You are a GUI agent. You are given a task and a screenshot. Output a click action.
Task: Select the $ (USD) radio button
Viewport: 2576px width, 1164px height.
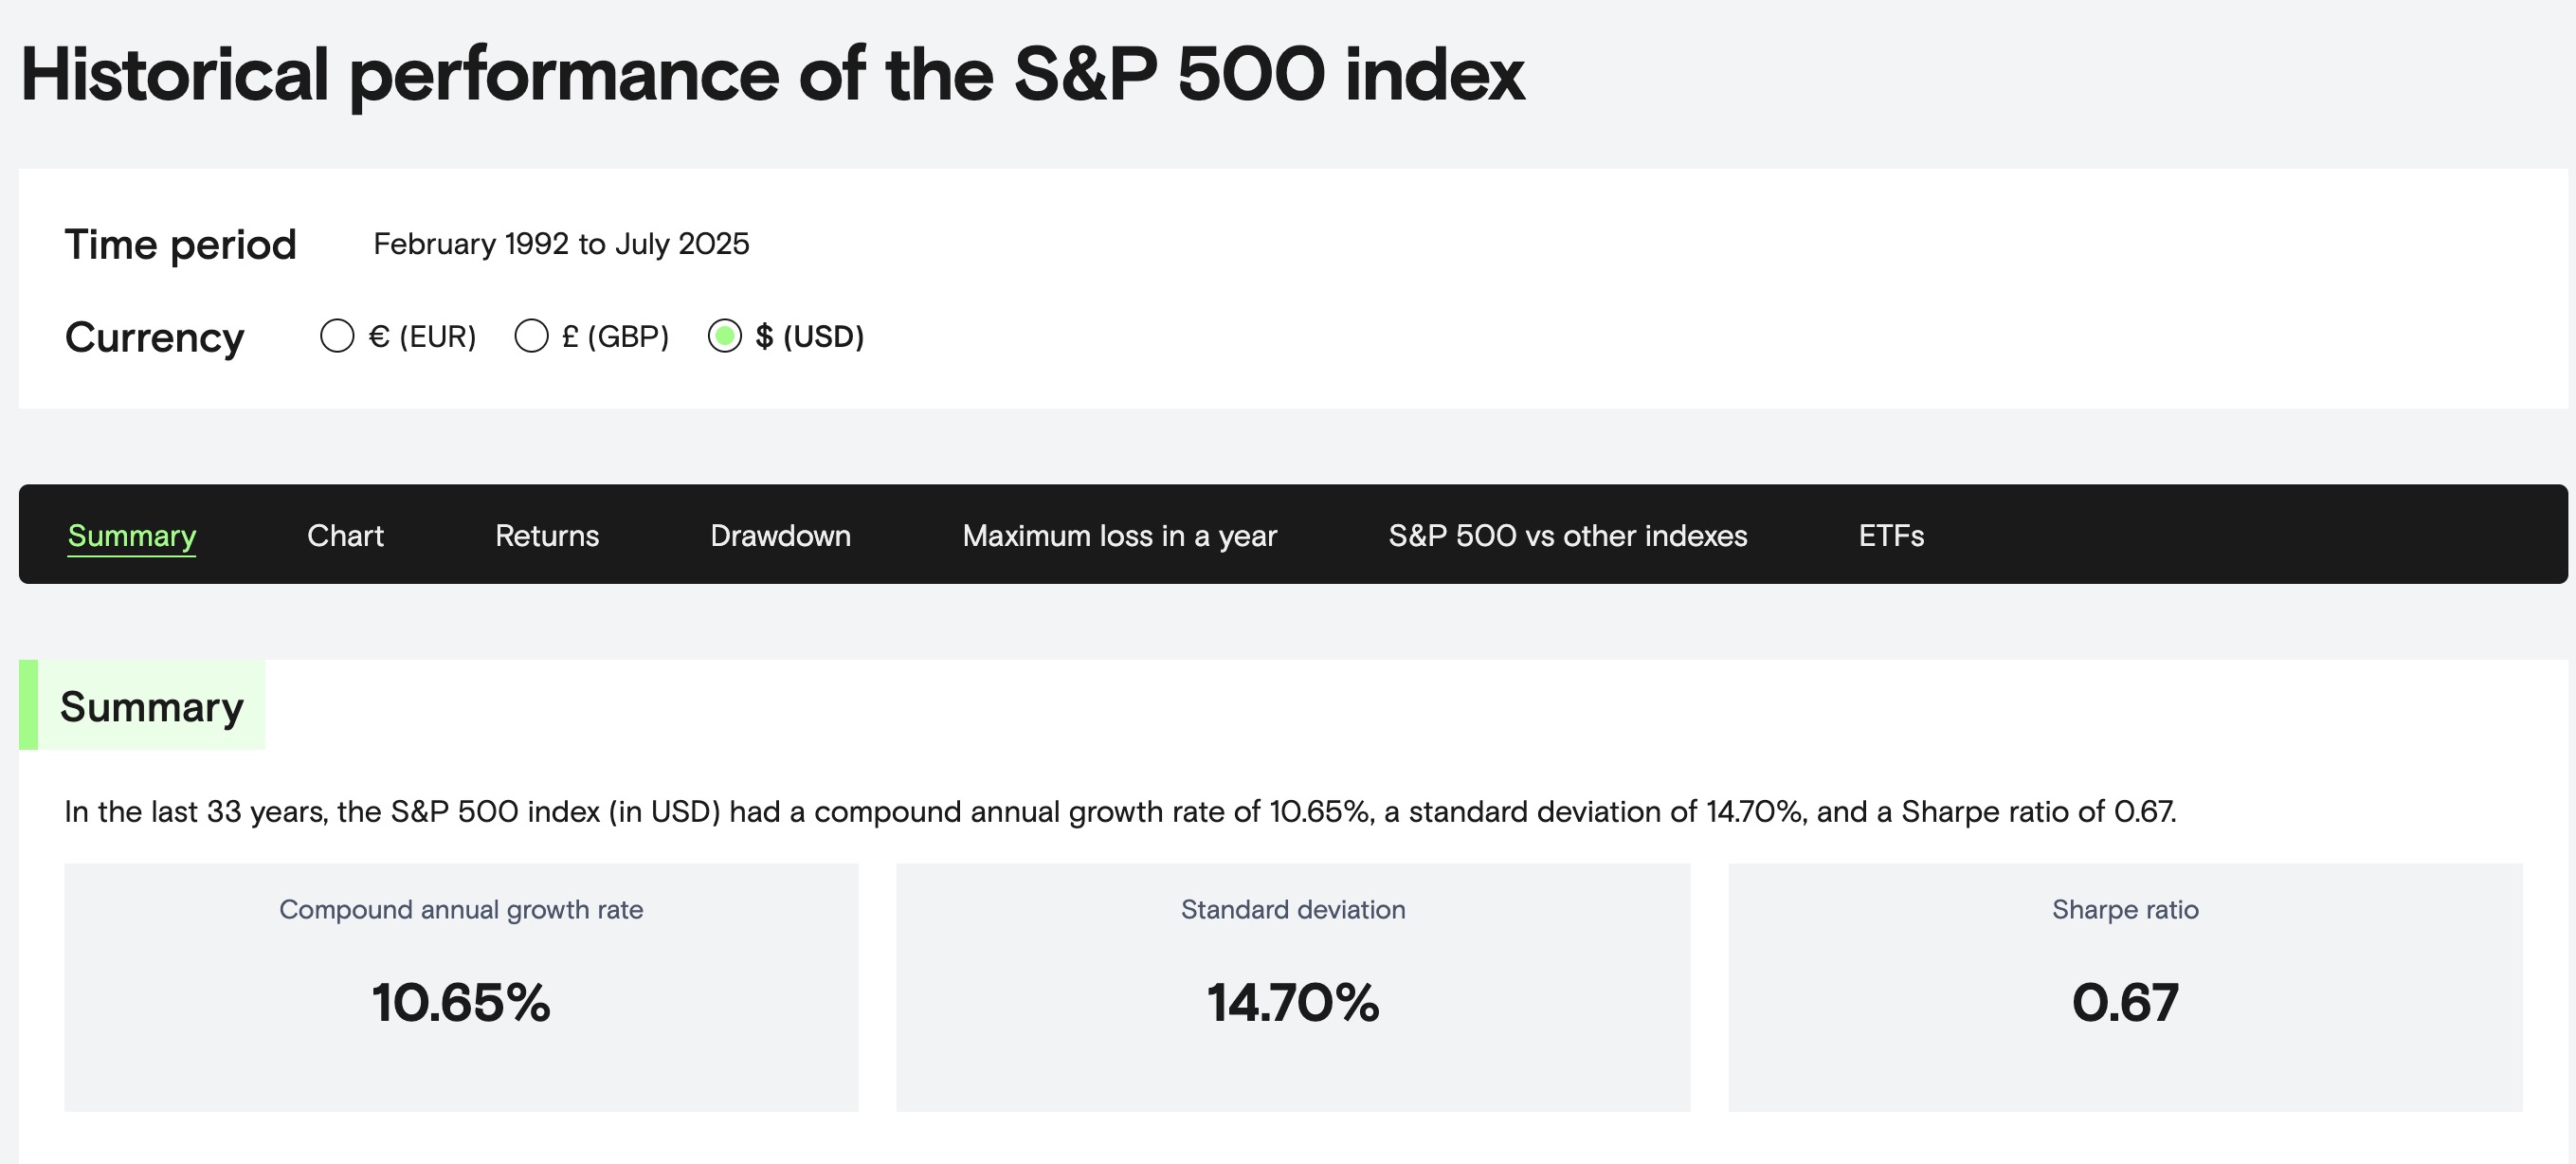tap(725, 336)
